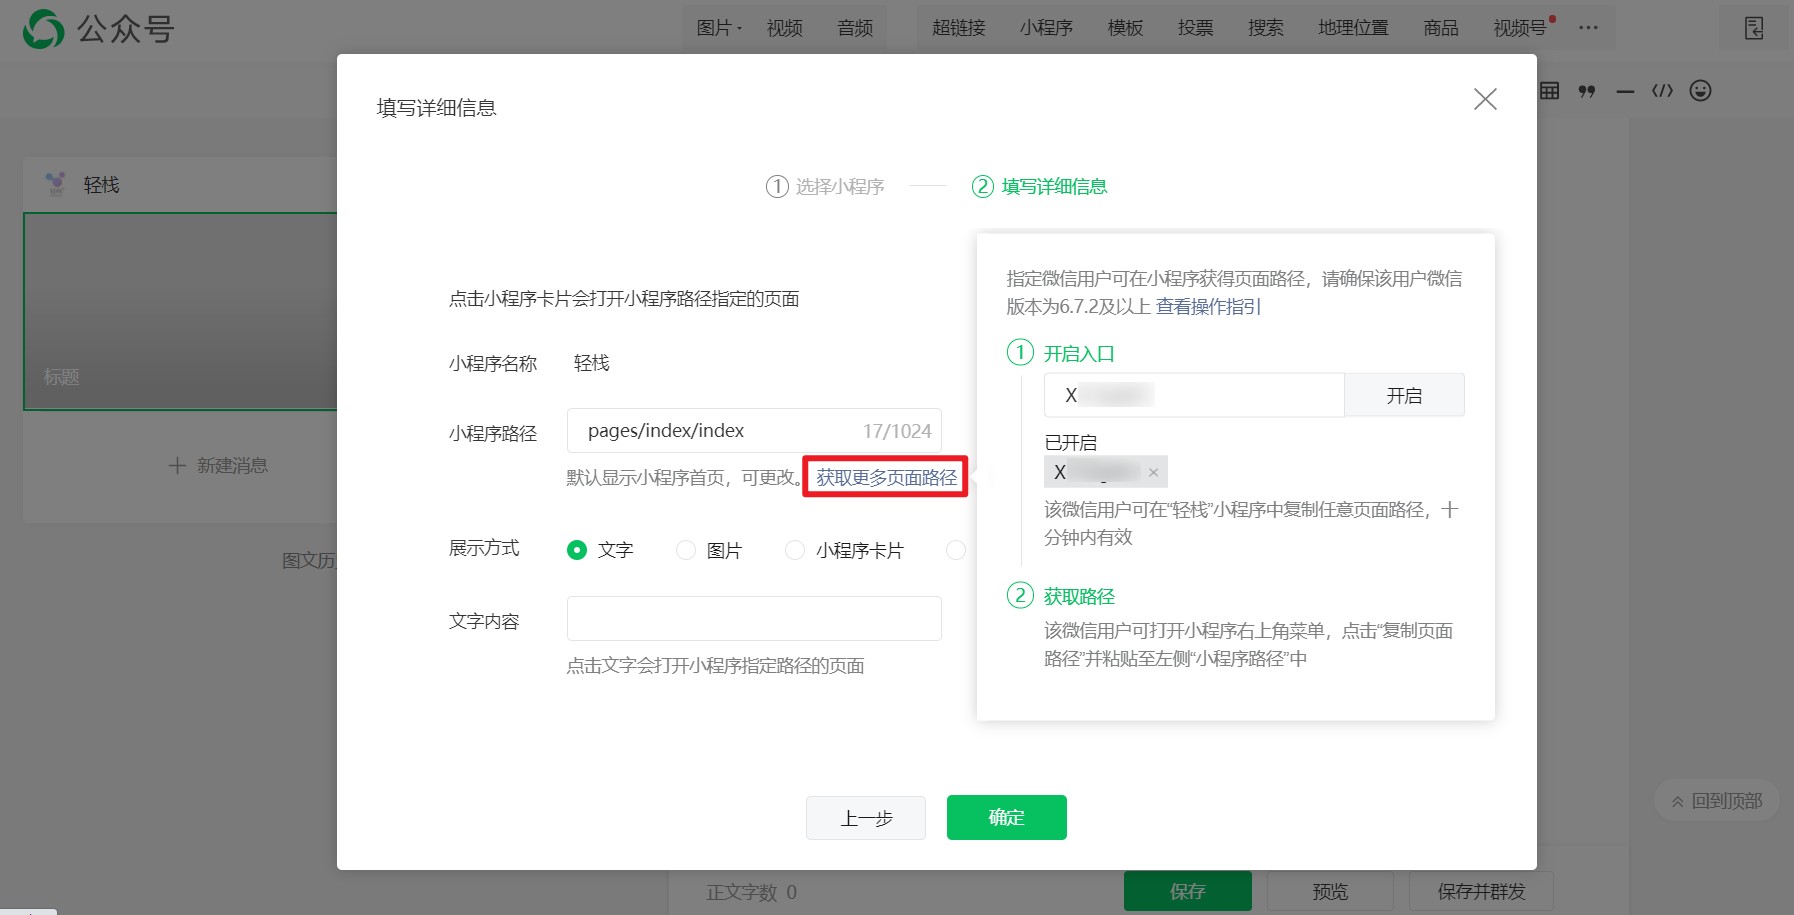Screen dimensions: 1794x915
Task: Open the emoji picker icon
Action: tap(1699, 91)
